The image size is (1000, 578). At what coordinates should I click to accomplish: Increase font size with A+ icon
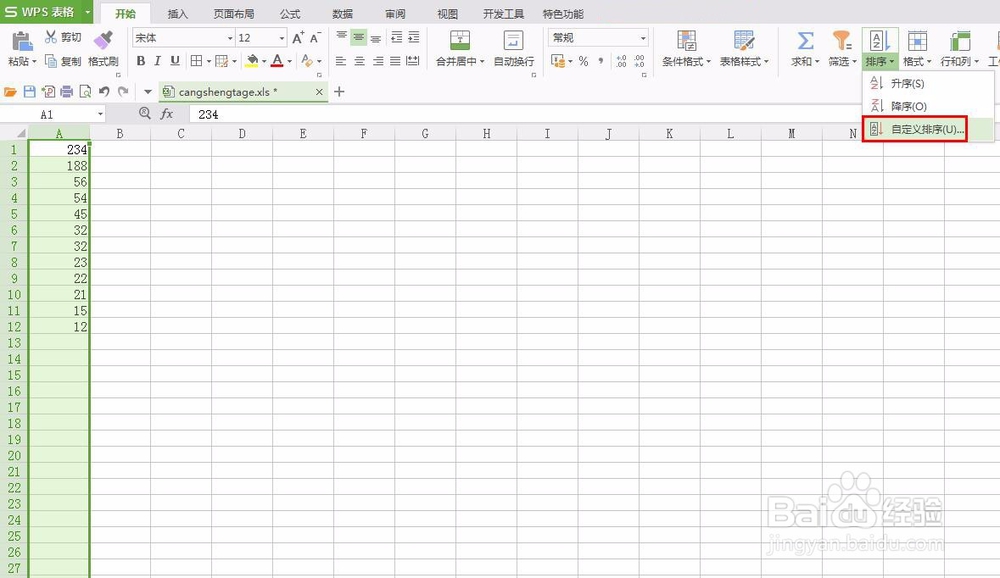click(x=298, y=38)
